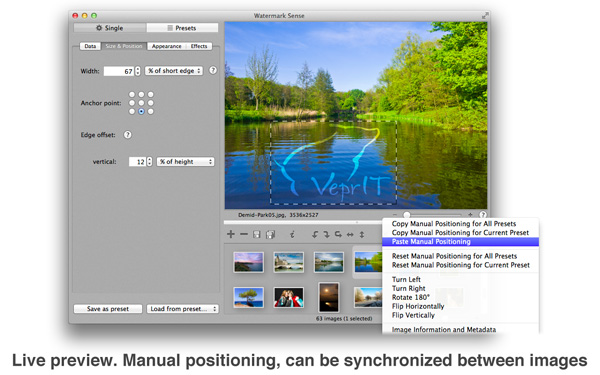Click the save single image icon
Image resolution: width=600 pixels, height=375 pixels.
pos(257,234)
